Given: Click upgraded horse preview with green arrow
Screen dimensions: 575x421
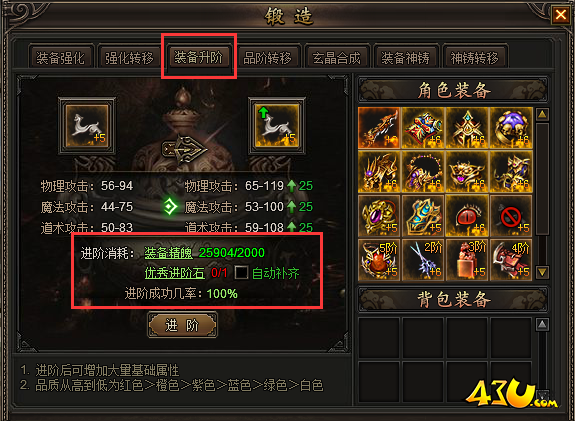Looking at the screenshot, I should [x=277, y=126].
